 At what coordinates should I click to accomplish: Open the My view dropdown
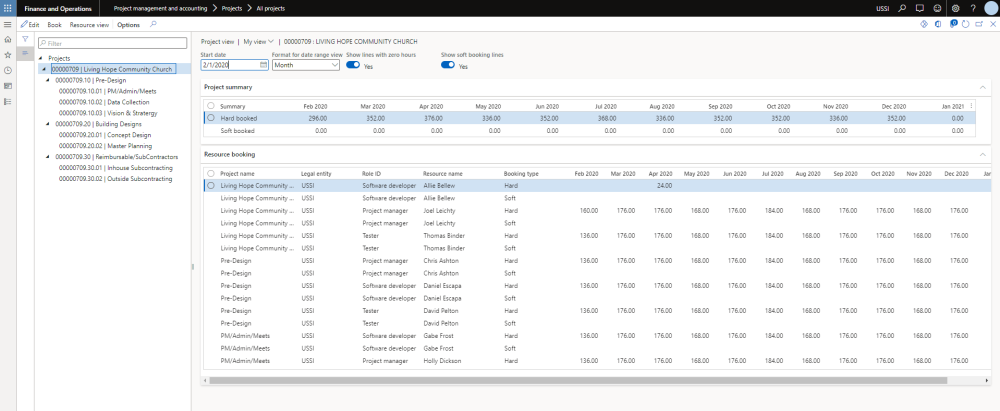click(x=257, y=42)
